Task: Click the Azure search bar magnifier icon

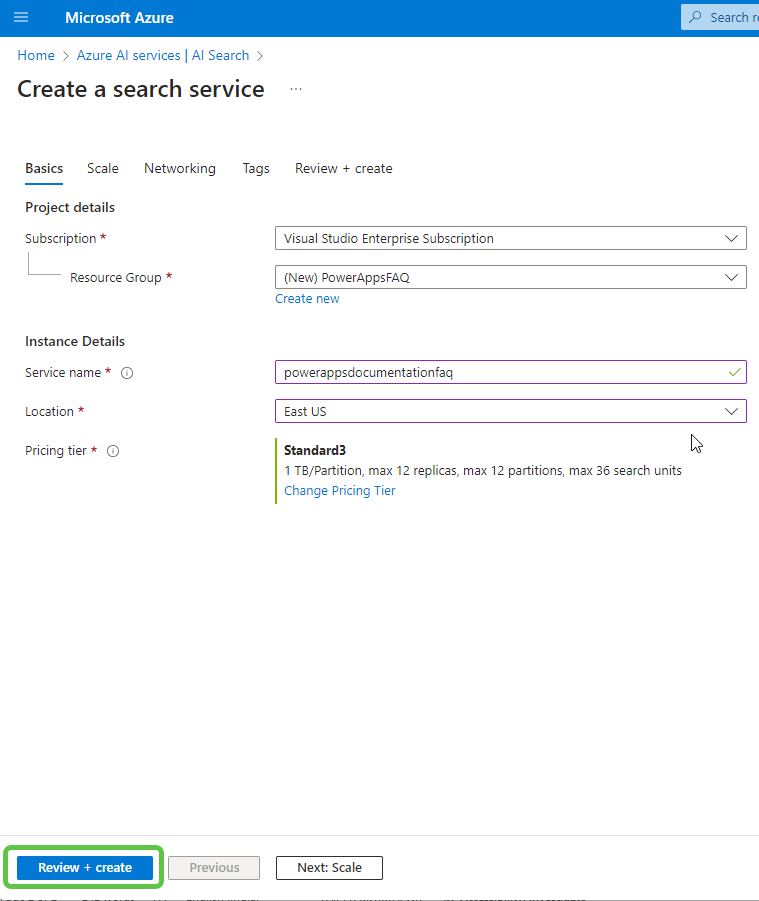Action: click(694, 17)
